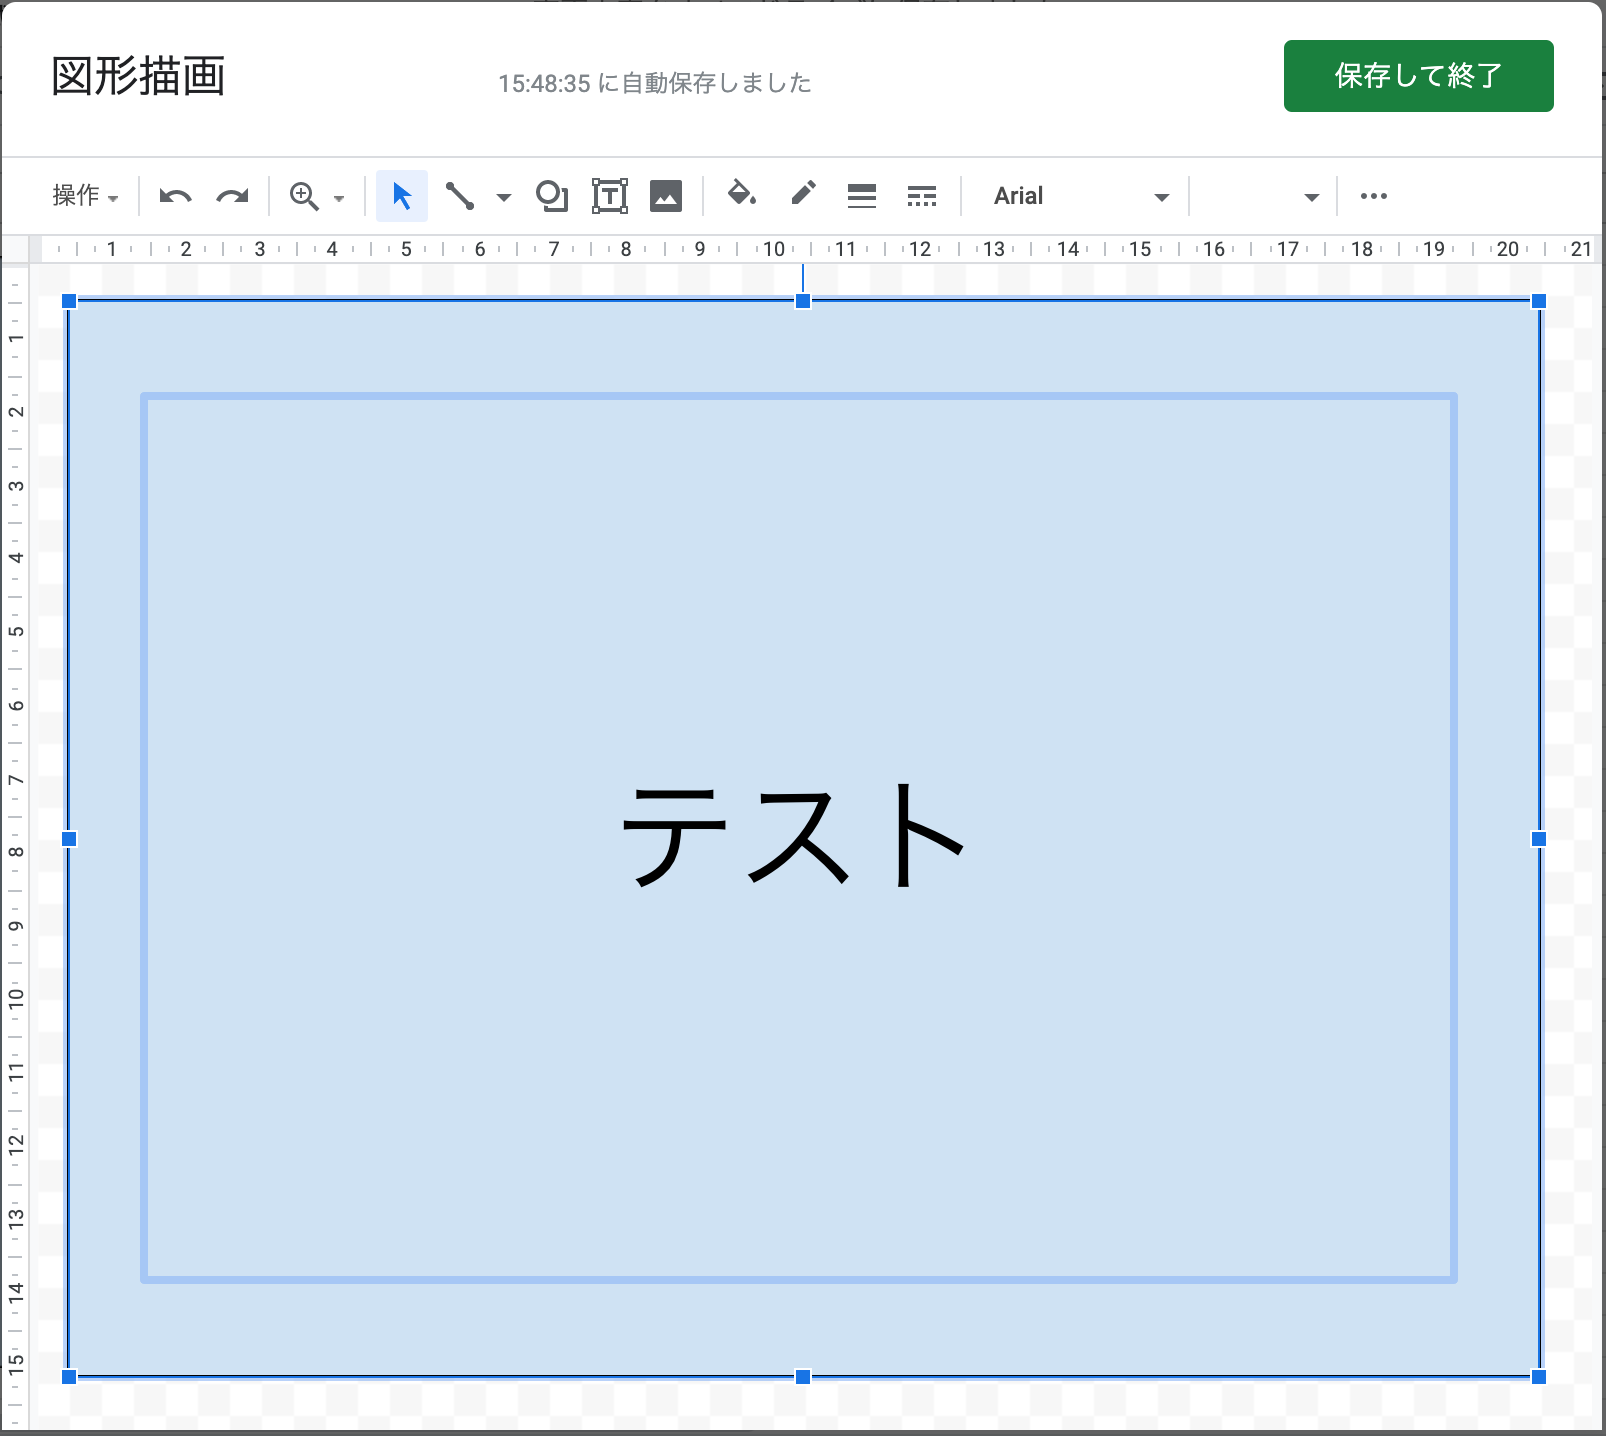Open the 操作 actions menu
The width and height of the screenshot is (1606, 1436).
[x=85, y=196]
